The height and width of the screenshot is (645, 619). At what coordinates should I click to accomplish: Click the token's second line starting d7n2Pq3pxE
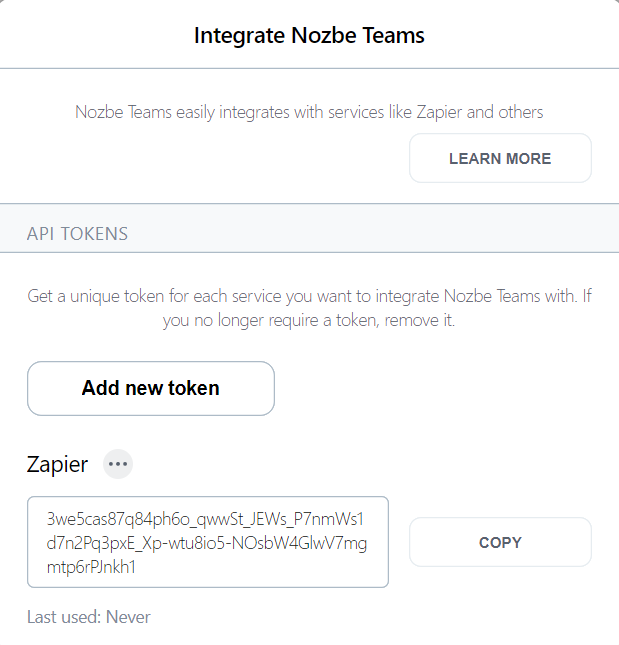pyautogui.click(x=206, y=543)
